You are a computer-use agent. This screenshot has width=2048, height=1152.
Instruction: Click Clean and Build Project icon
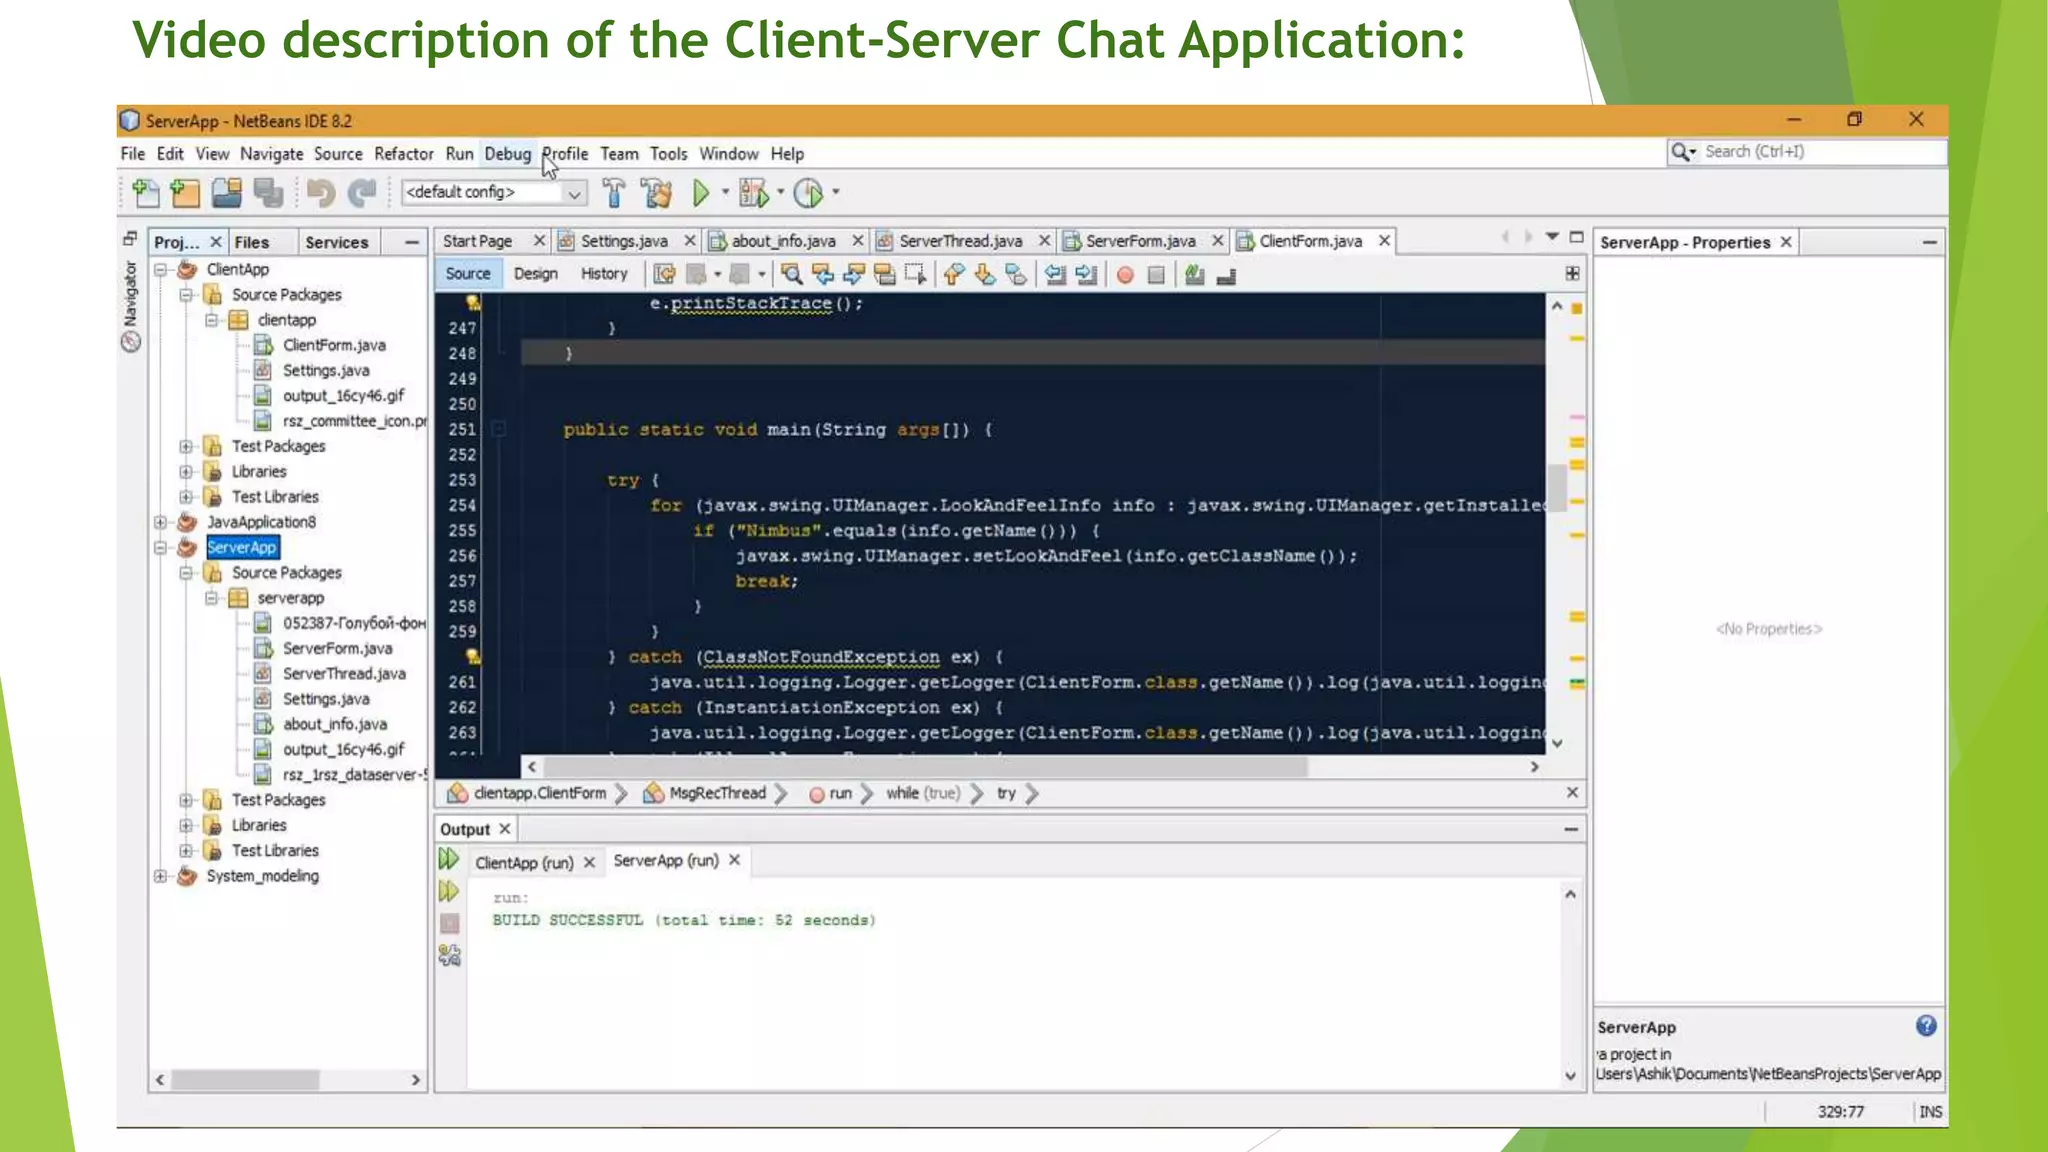click(x=657, y=192)
